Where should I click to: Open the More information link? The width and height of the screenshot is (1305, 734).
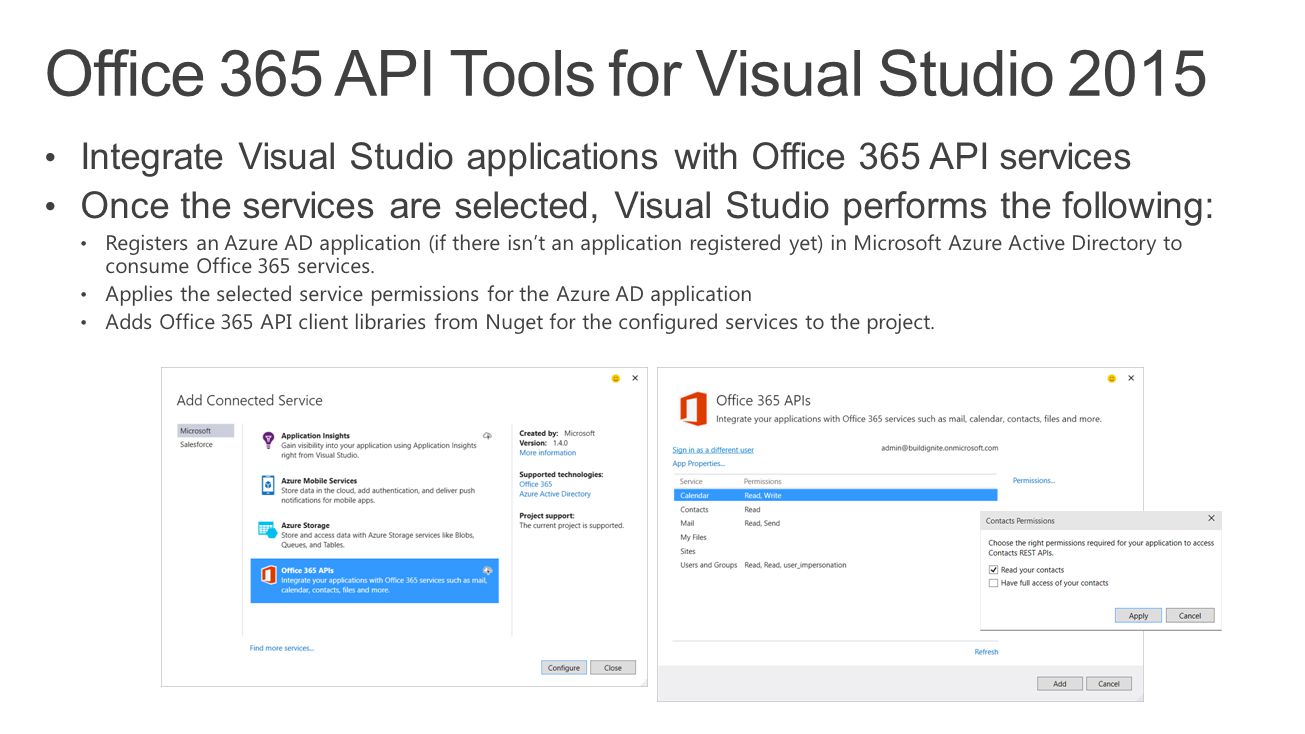(547, 453)
